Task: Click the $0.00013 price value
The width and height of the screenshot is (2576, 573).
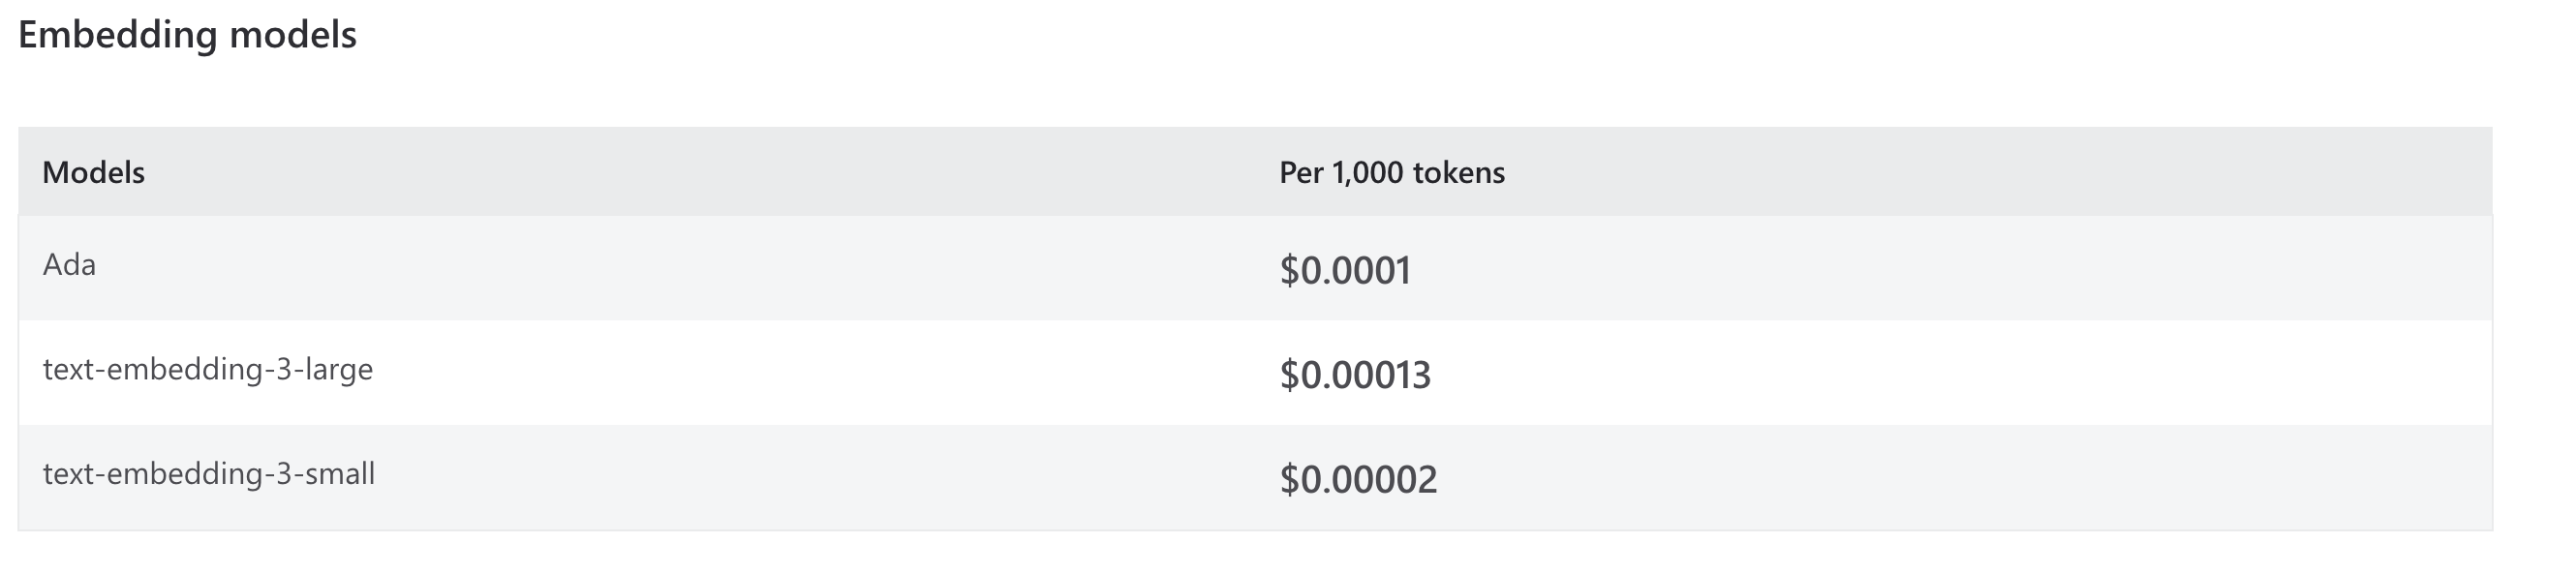Action: pos(1355,375)
